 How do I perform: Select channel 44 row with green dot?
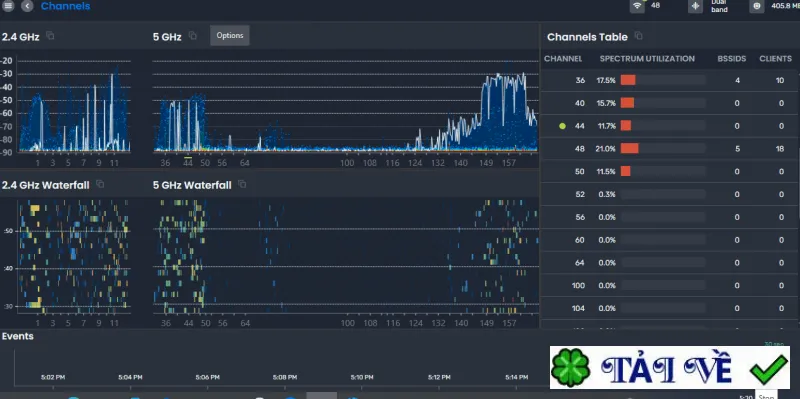coord(668,126)
